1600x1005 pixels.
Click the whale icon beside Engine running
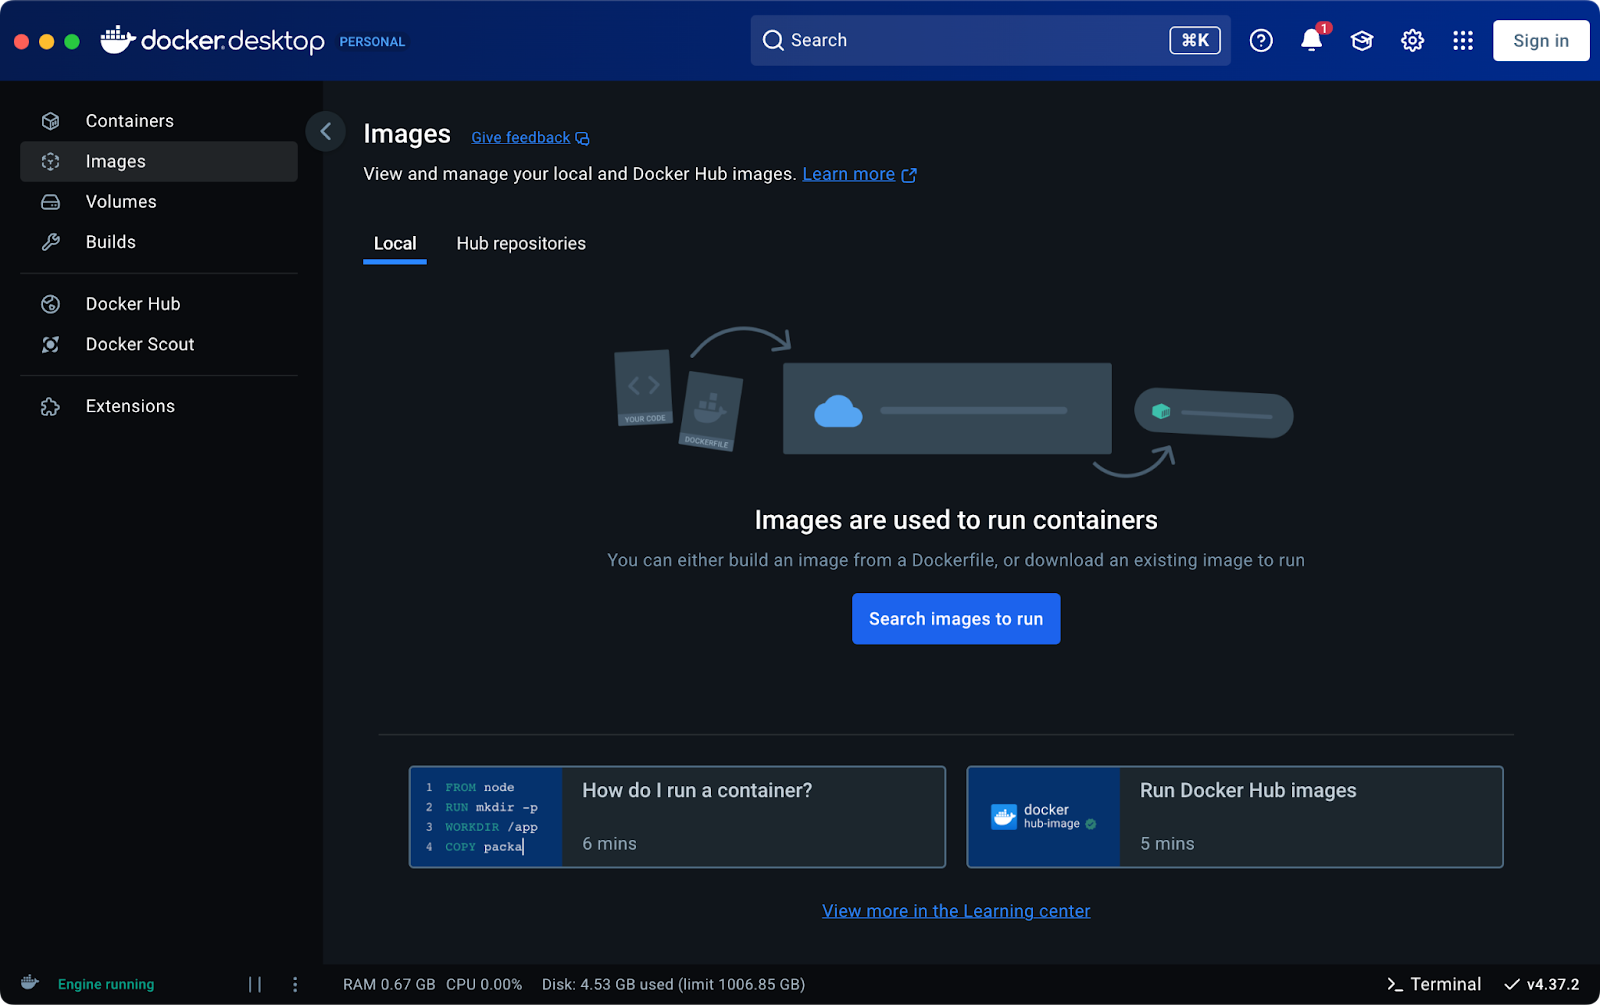(x=30, y=982)
